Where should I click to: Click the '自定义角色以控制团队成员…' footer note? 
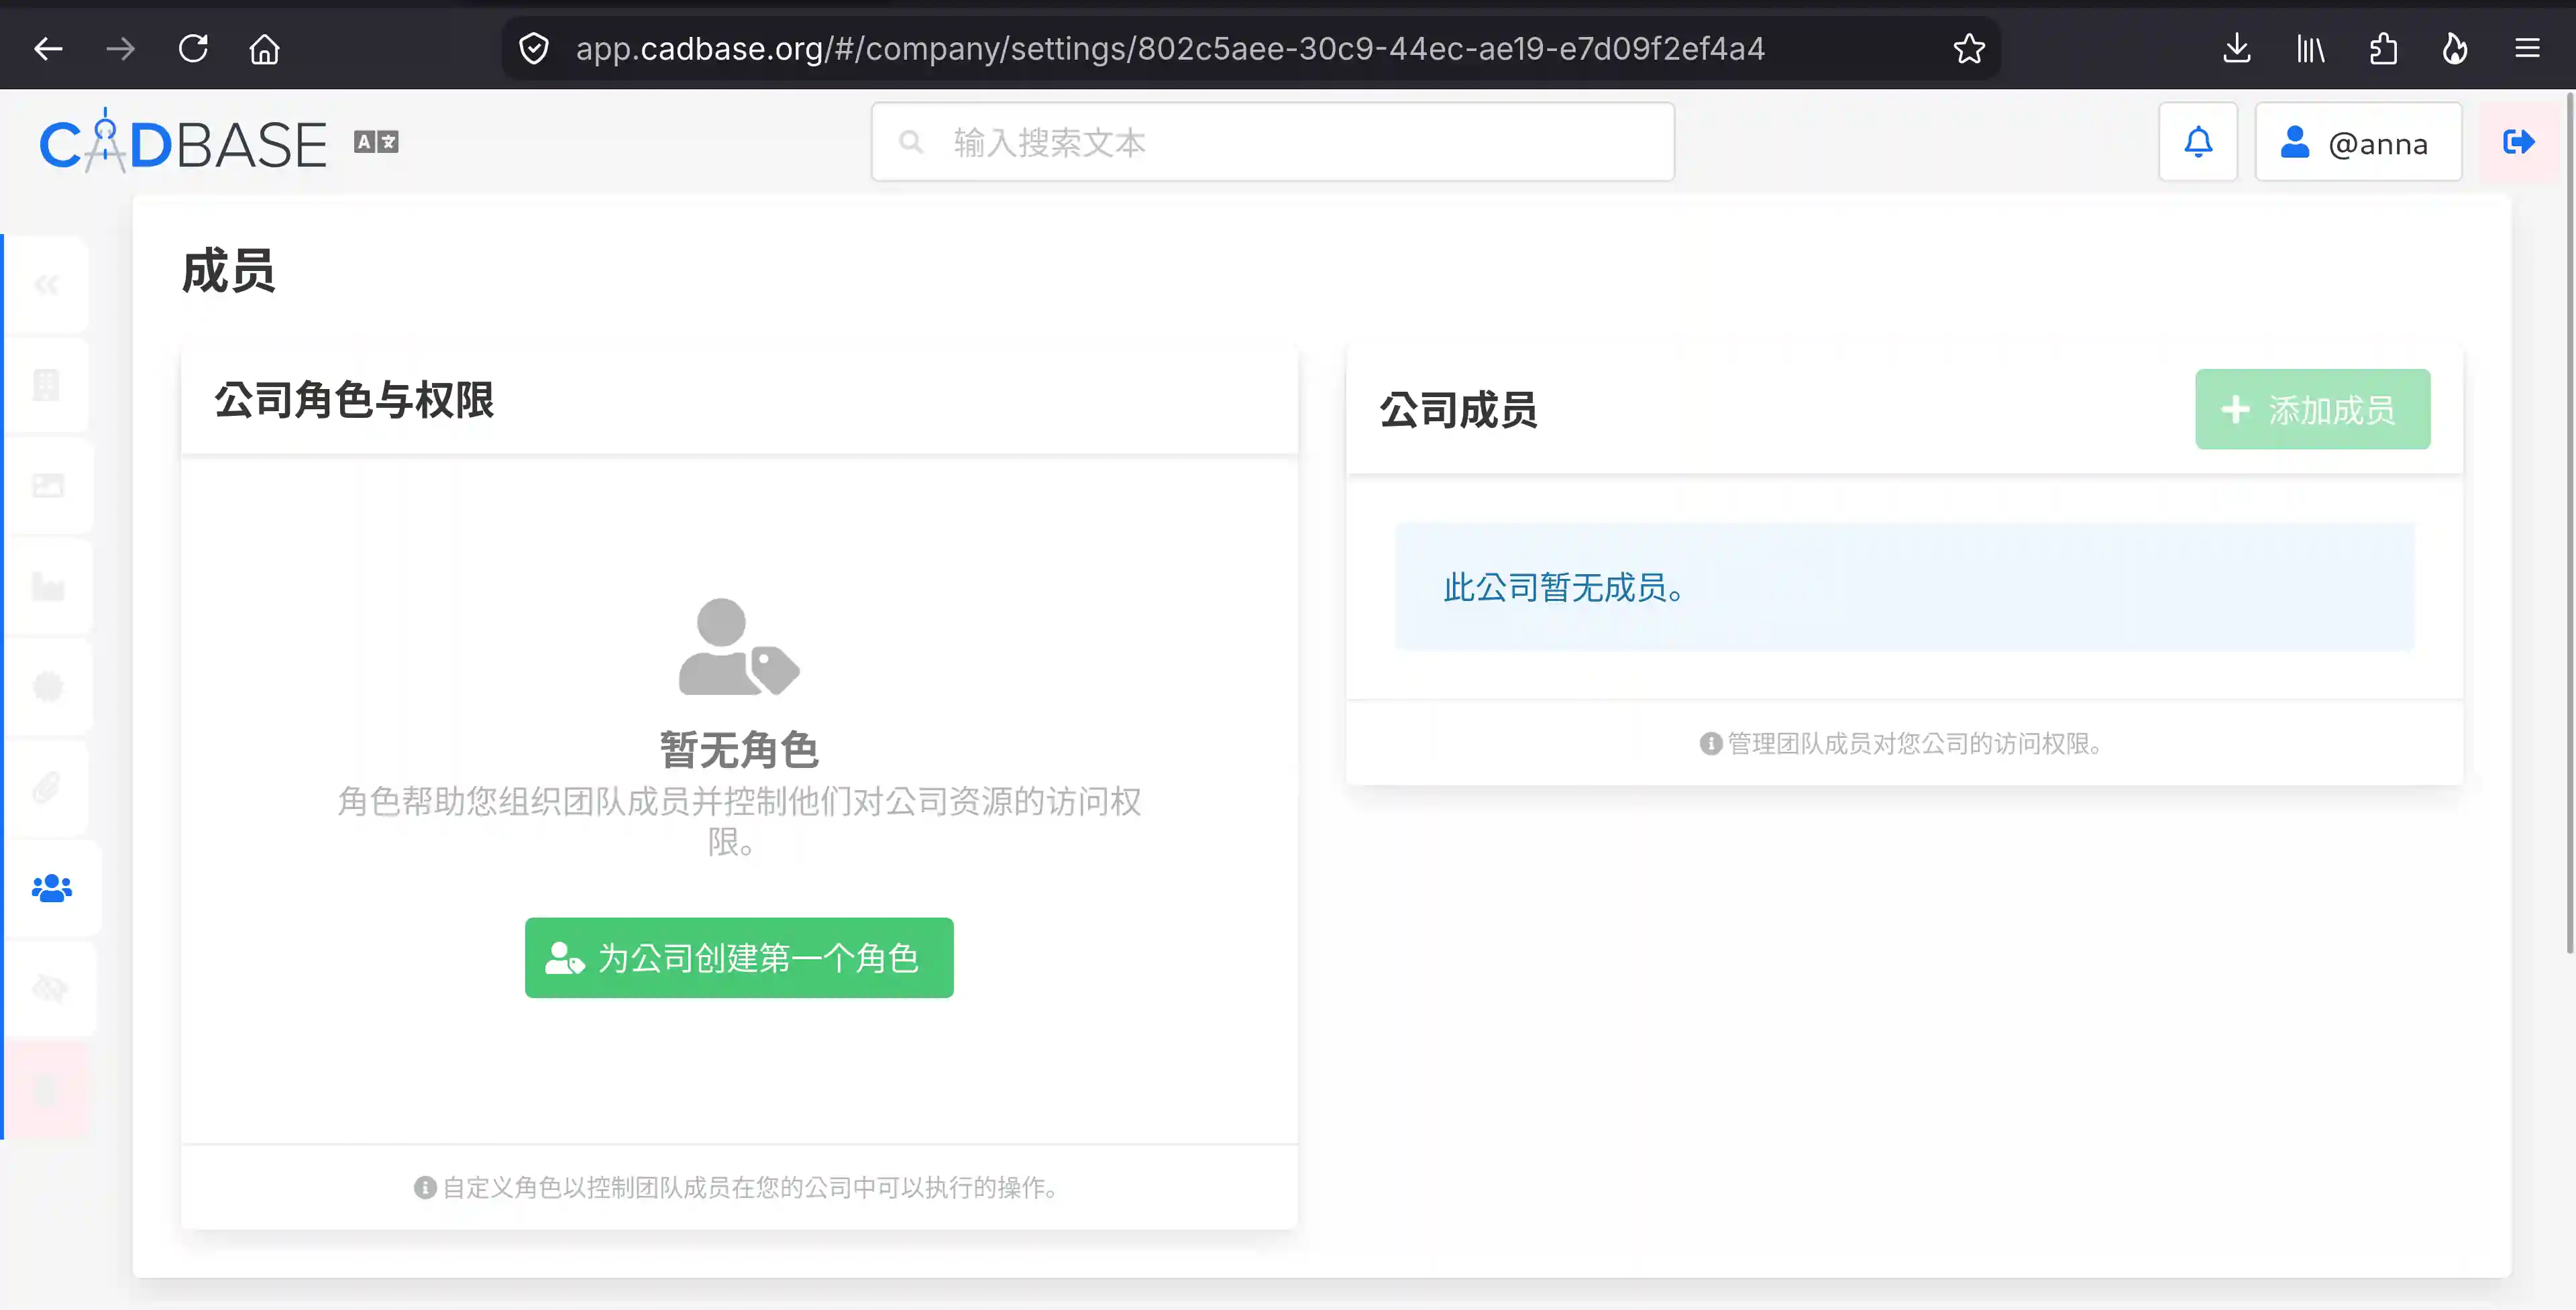pyautogui.click(x=739, y=1187)
